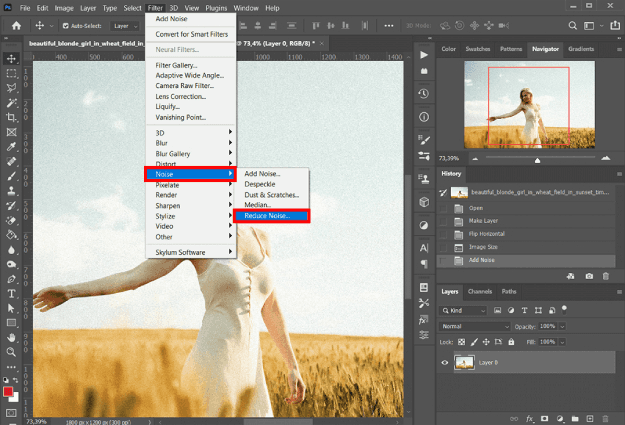Select the Type tool
This screenshot has height=425, width=625.
[11, 293]
